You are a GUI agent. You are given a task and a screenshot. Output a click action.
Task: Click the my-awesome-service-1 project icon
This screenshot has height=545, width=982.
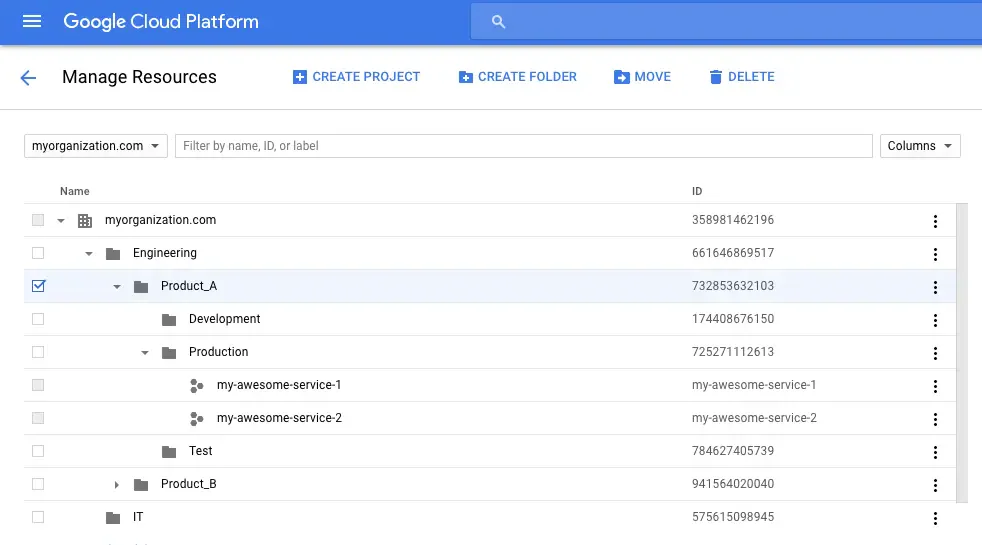197,386
